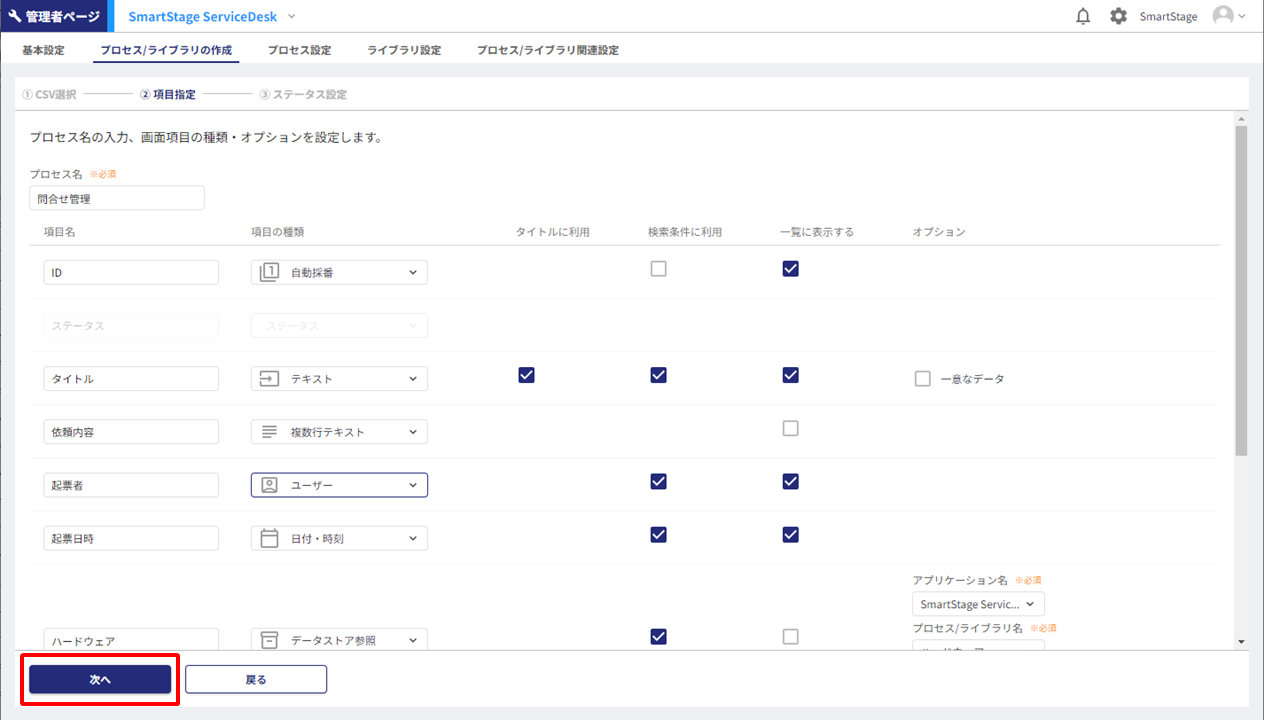Open the 起票日時 日付・時刻 type dropdown

pyautogui.click(x=339, y=538)
